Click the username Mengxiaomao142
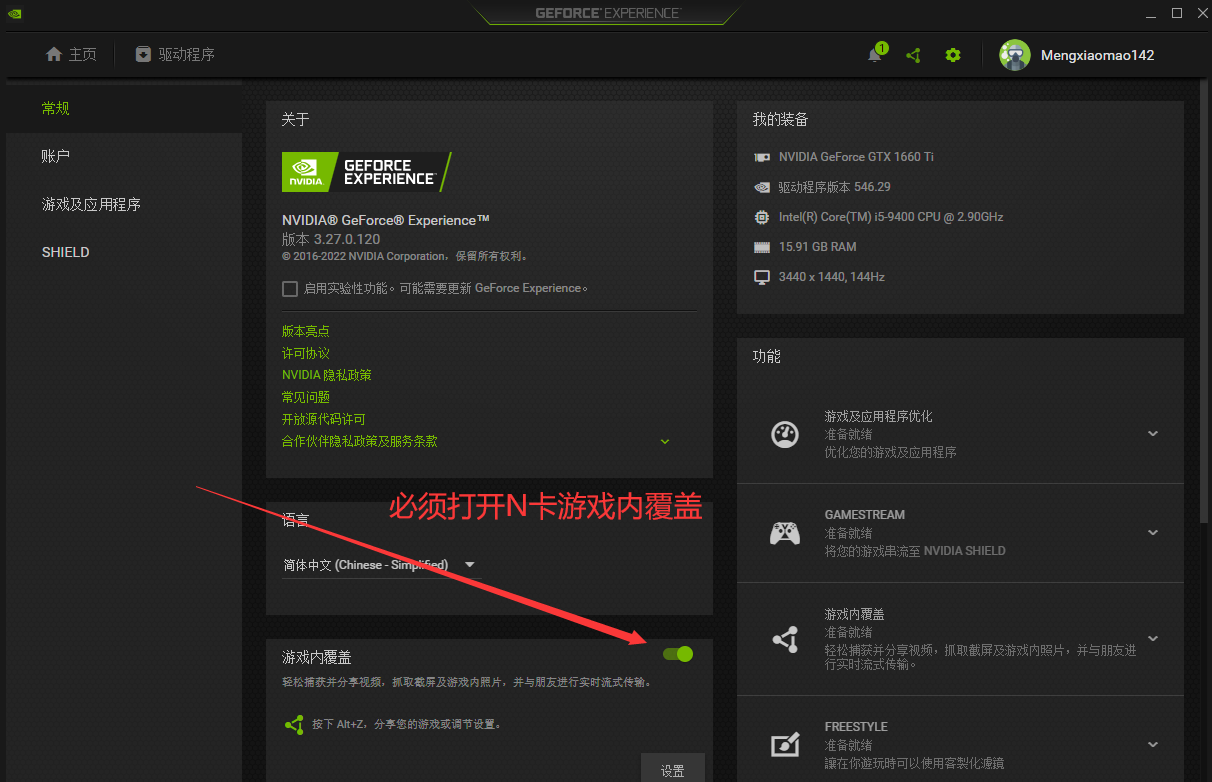Image resolution: width=1212 pixels, height=782 pixels. (1098, 55)
